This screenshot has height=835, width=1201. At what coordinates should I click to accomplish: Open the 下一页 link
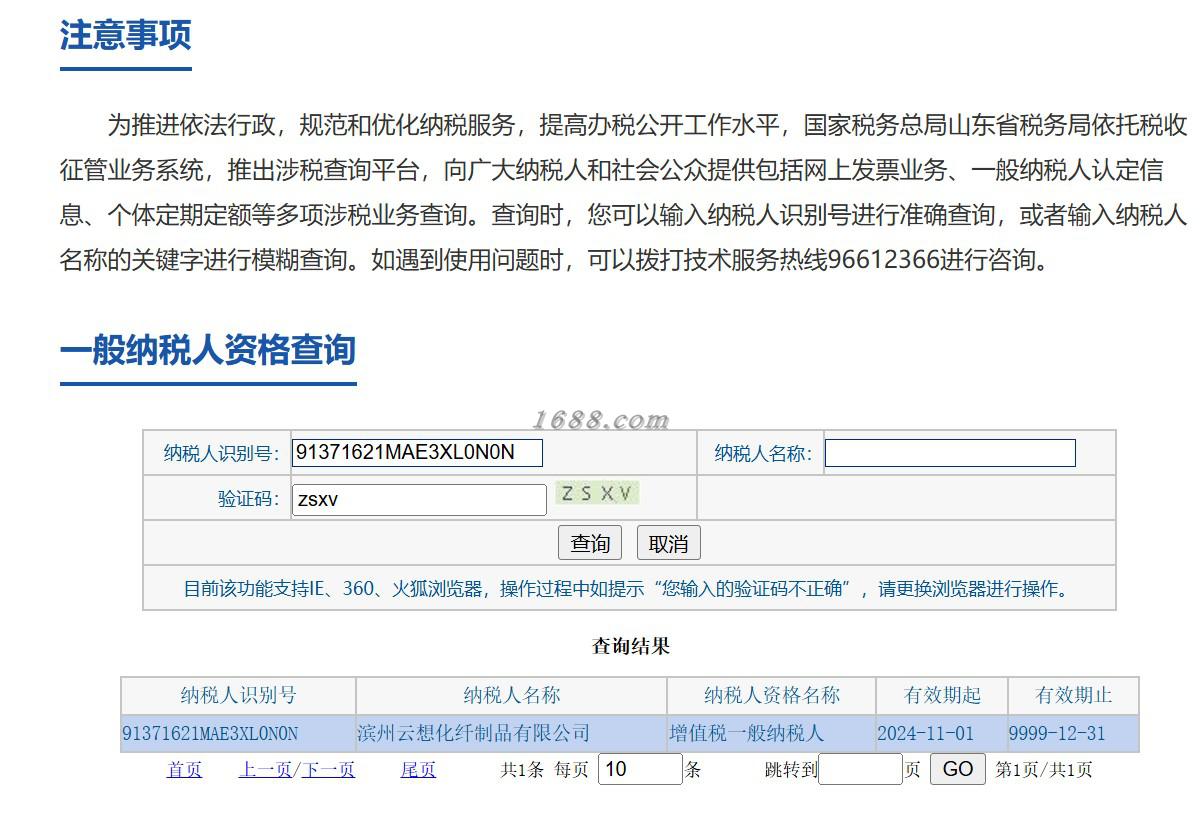coord(328,770)
